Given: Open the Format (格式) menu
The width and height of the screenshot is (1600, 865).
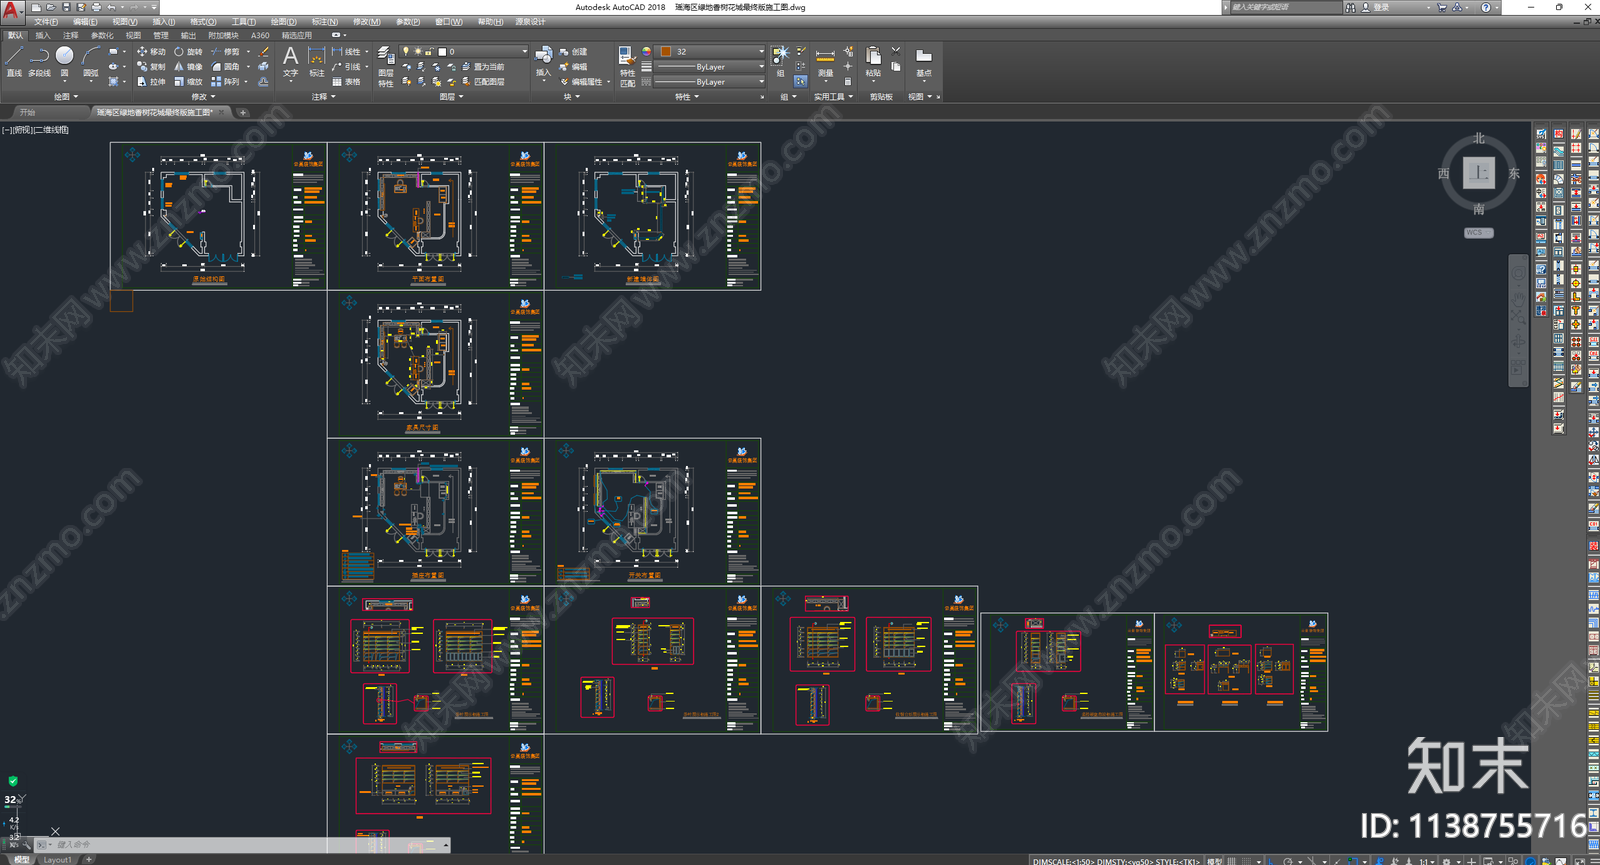Looking at the screenshot, I should [x=203, y=22].
